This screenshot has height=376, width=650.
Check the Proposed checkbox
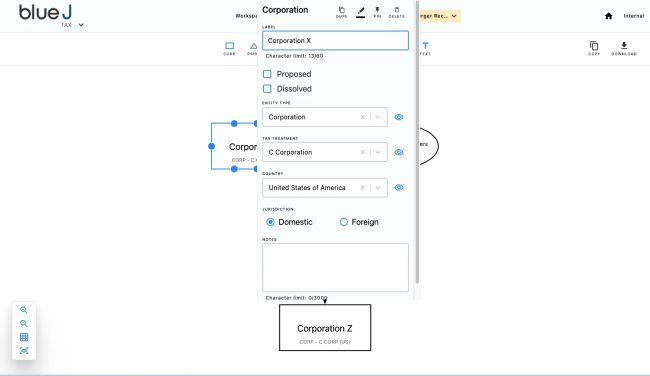(x=267, y=74)
